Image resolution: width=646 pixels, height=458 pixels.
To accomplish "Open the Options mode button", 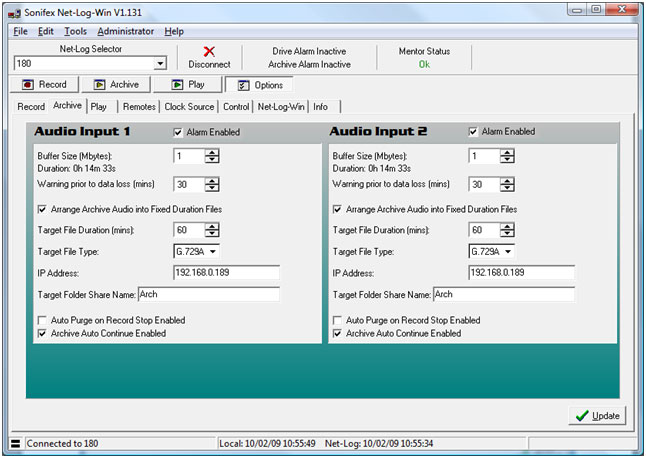I will point(260,85).
